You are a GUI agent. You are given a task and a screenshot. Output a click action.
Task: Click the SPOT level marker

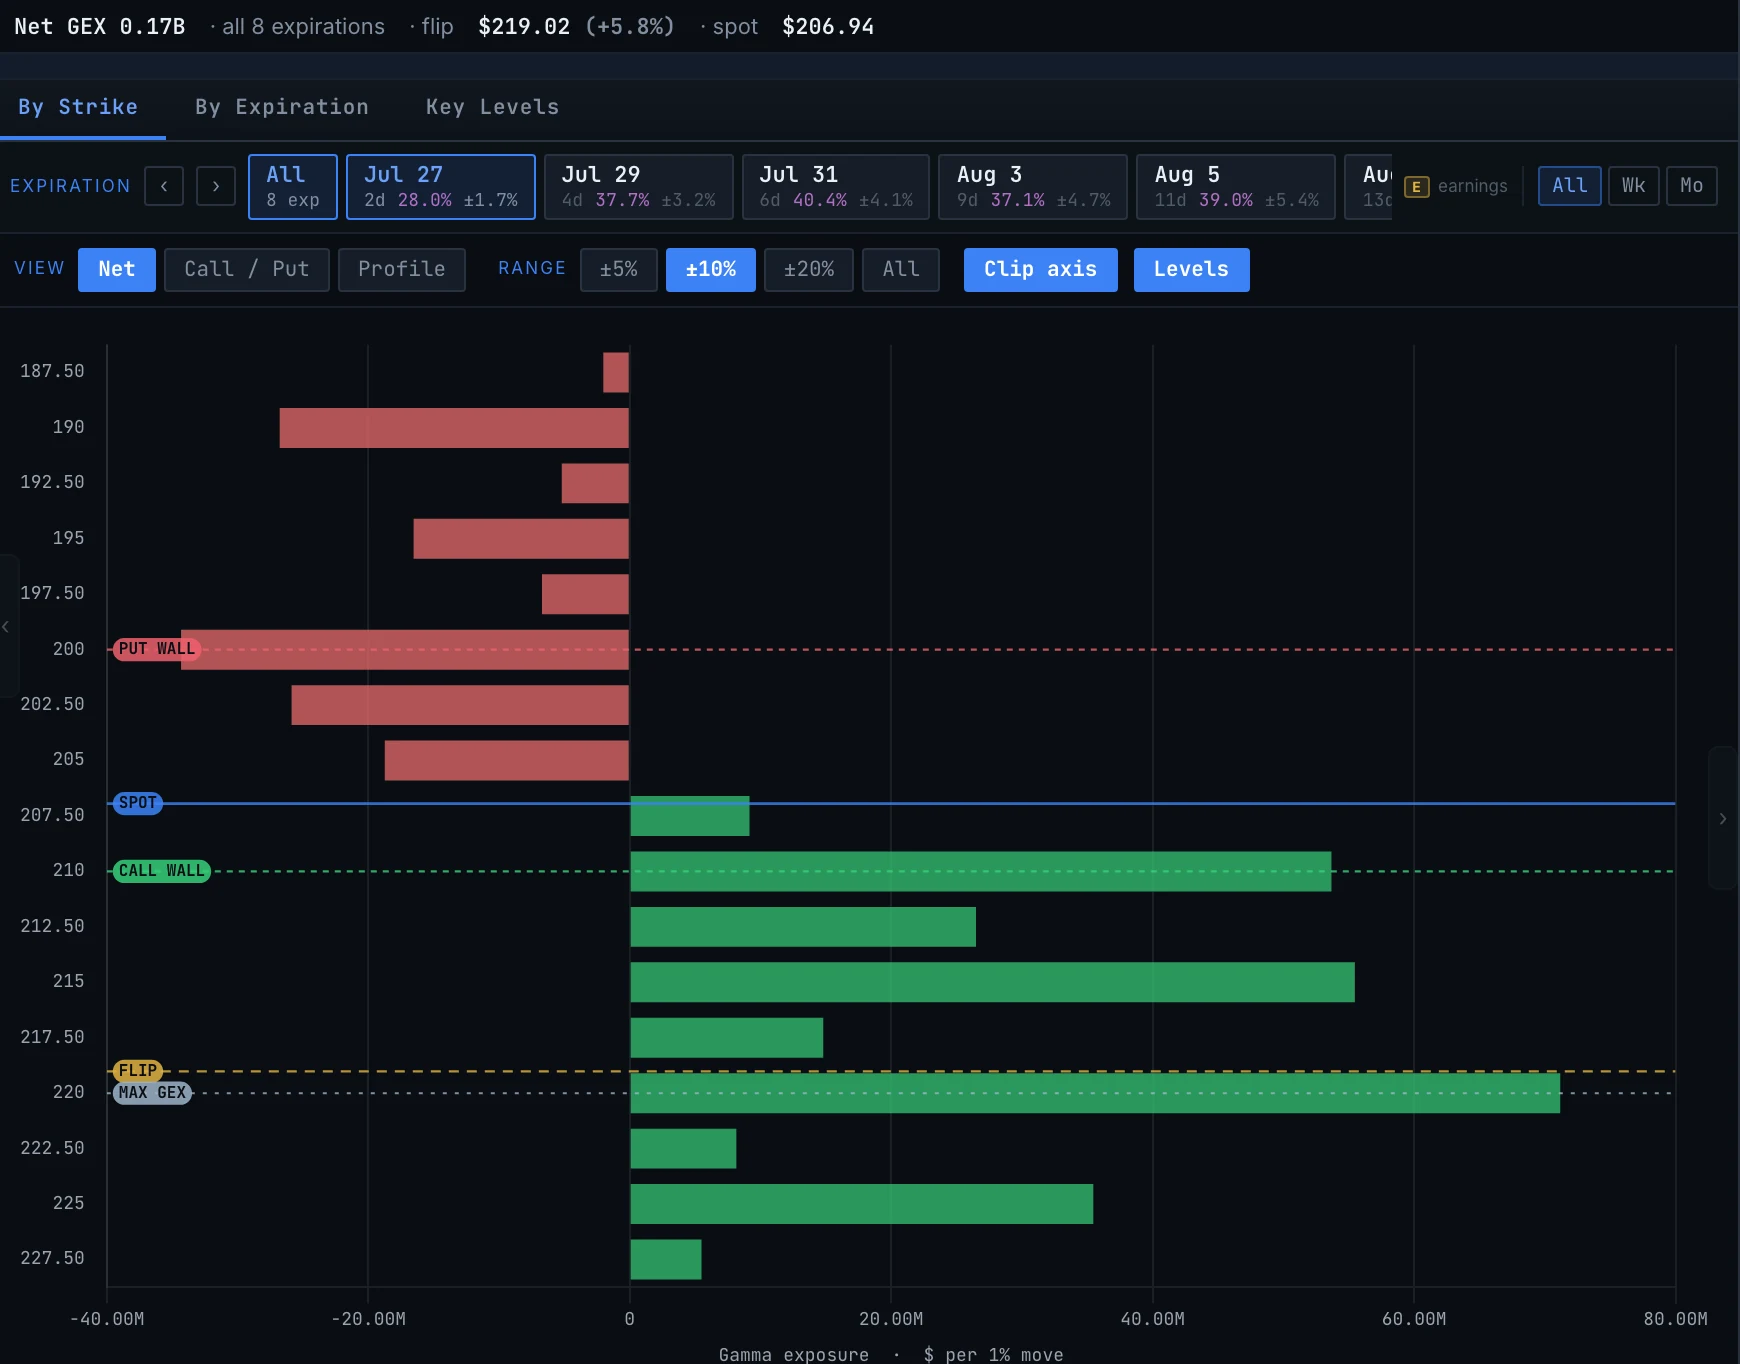[x=138, y=803]
